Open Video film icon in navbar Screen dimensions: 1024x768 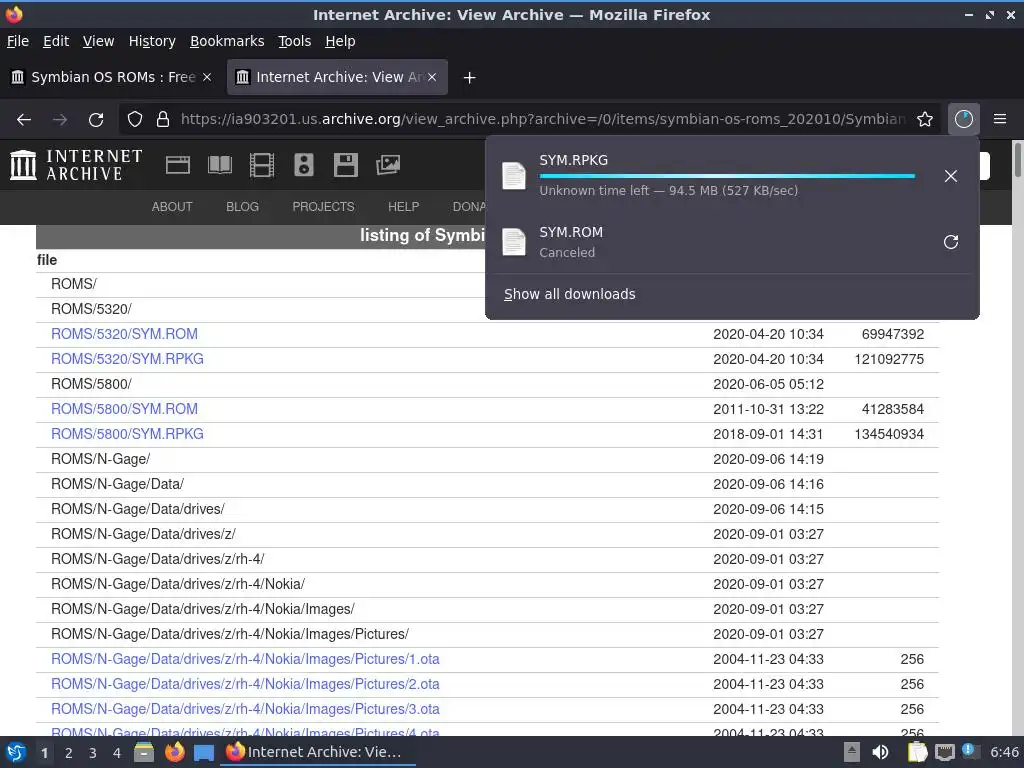[262, 165]
